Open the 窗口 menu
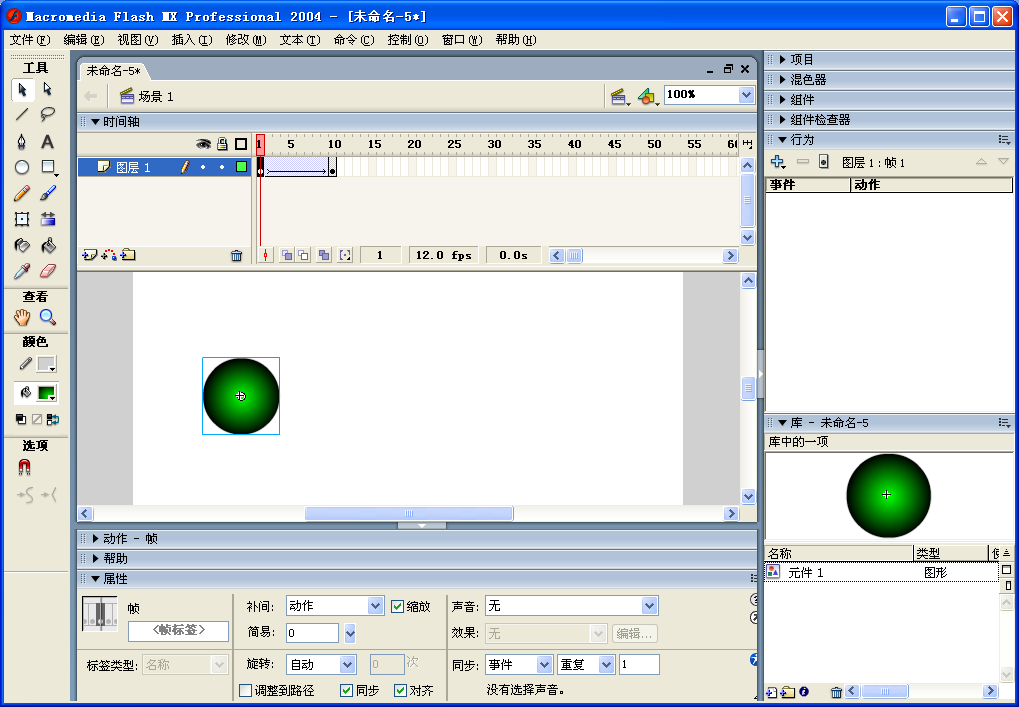 click(461, 40)
